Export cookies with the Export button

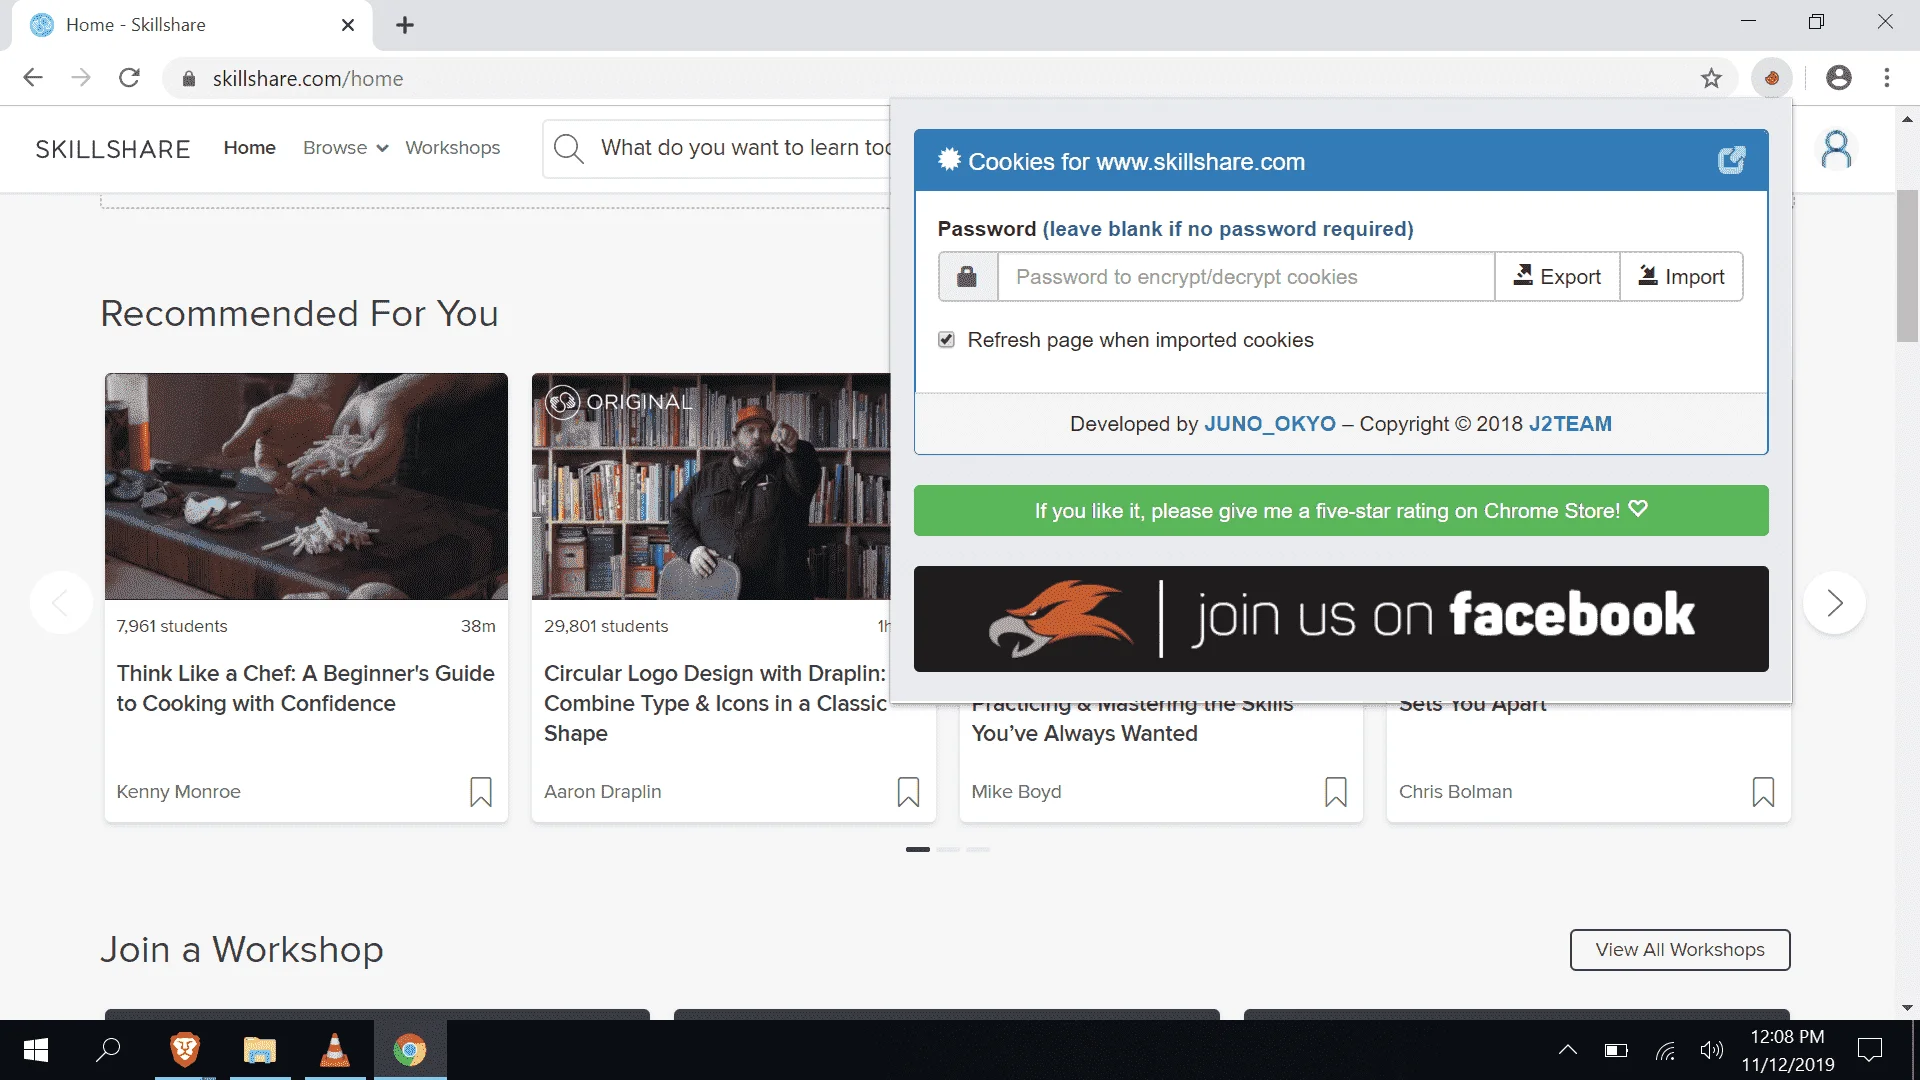1557,277
